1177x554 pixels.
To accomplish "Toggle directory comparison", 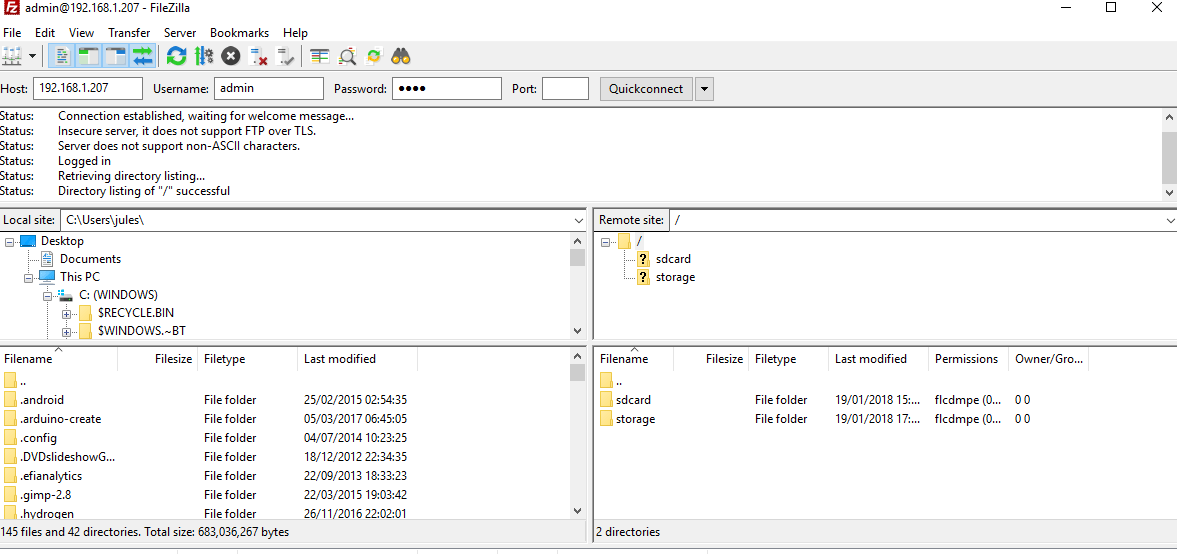I will point(347,56).
